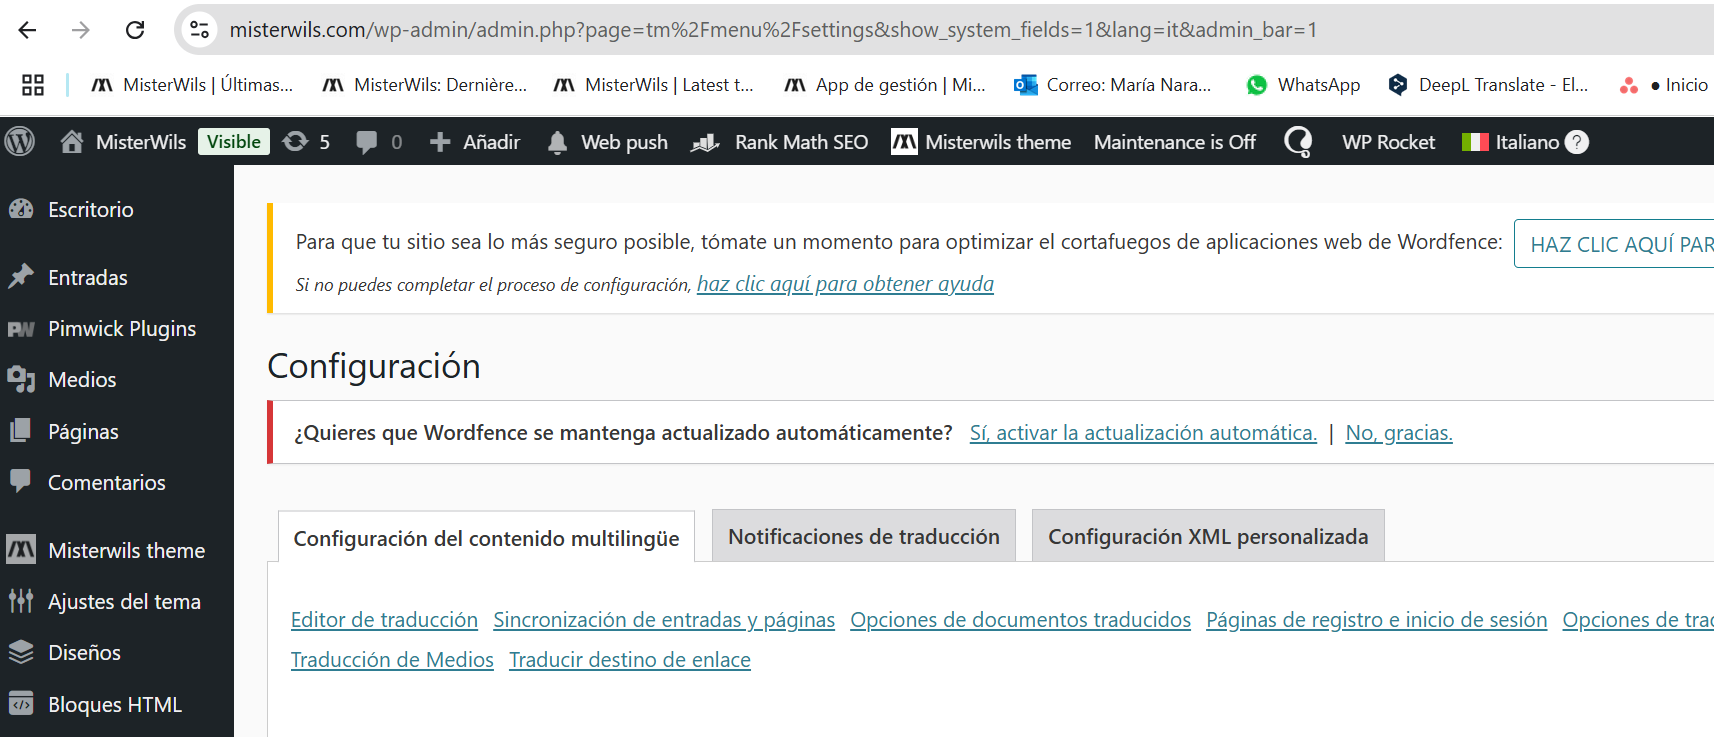
Task: Select Configuración del contenido multilingüe tab
Action: click(486, 538)
